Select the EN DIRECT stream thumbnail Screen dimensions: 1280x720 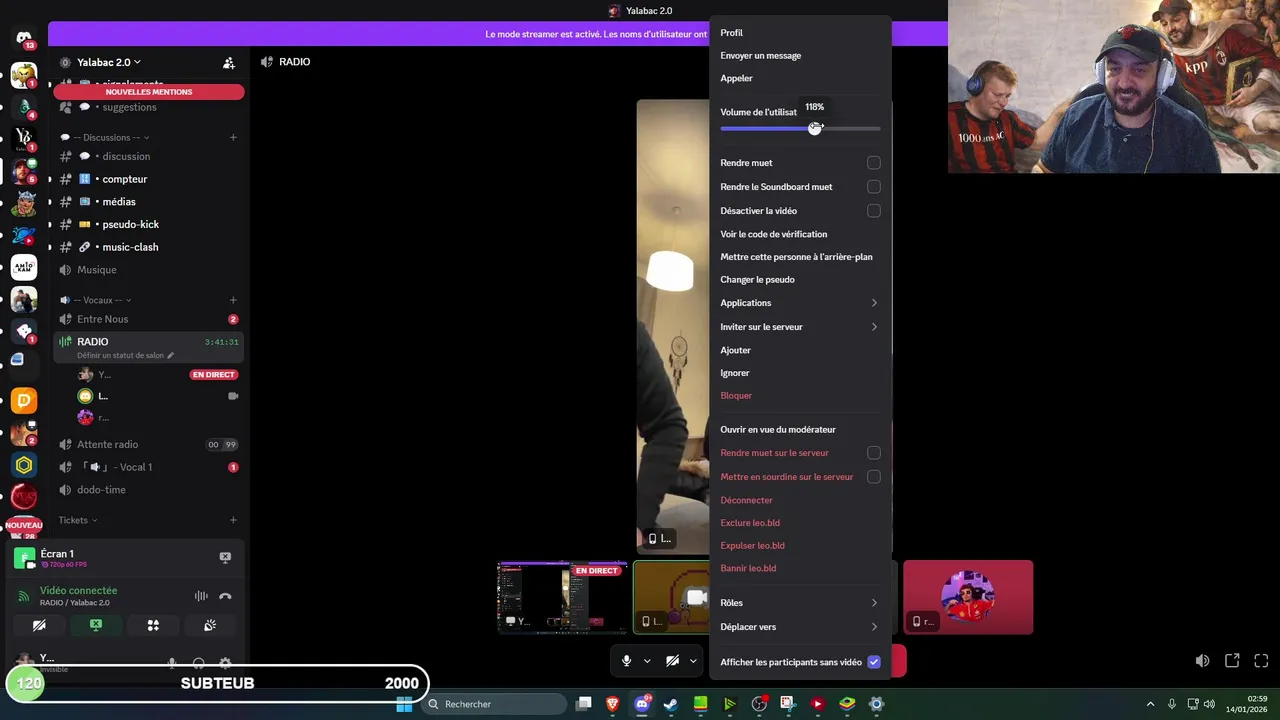coord(563,597)
